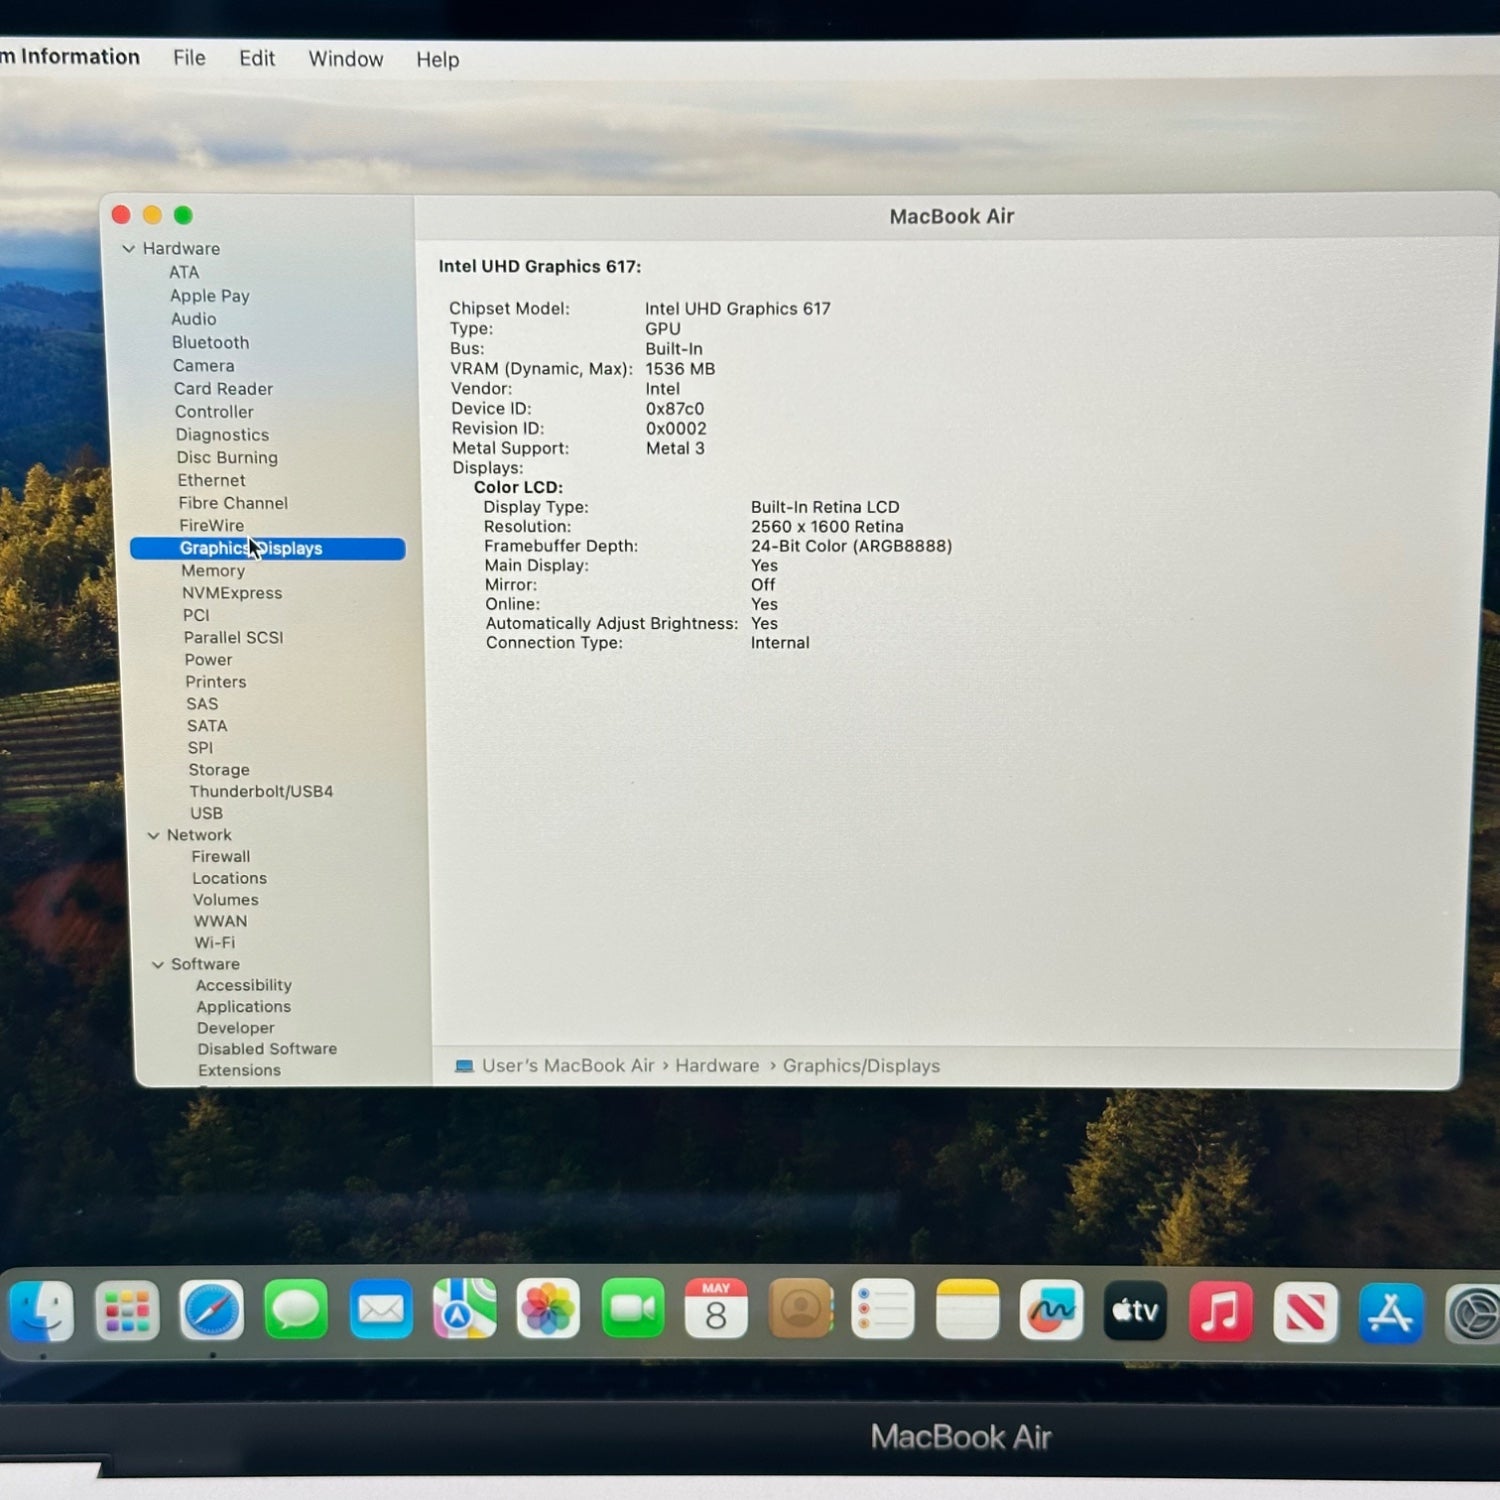
Task: Open Mail app in the Dock
Action: pos(381,1310)
